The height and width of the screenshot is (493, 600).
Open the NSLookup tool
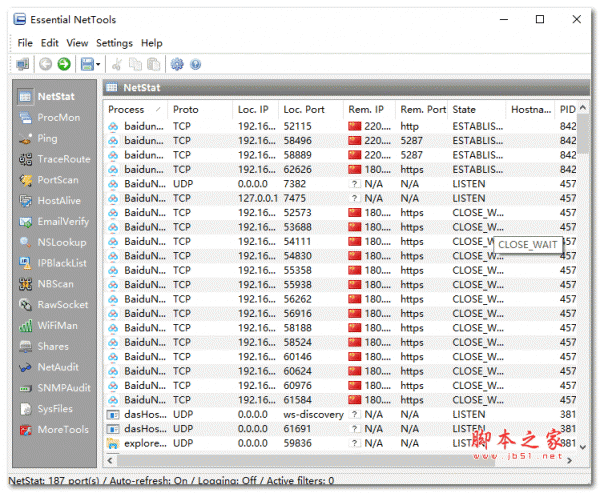click(54, 242)
